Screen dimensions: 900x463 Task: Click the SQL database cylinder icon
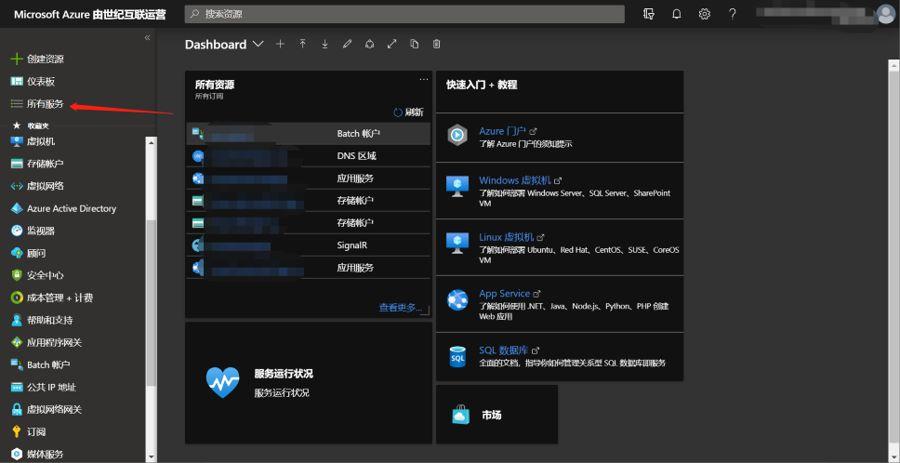click(457, 356)
